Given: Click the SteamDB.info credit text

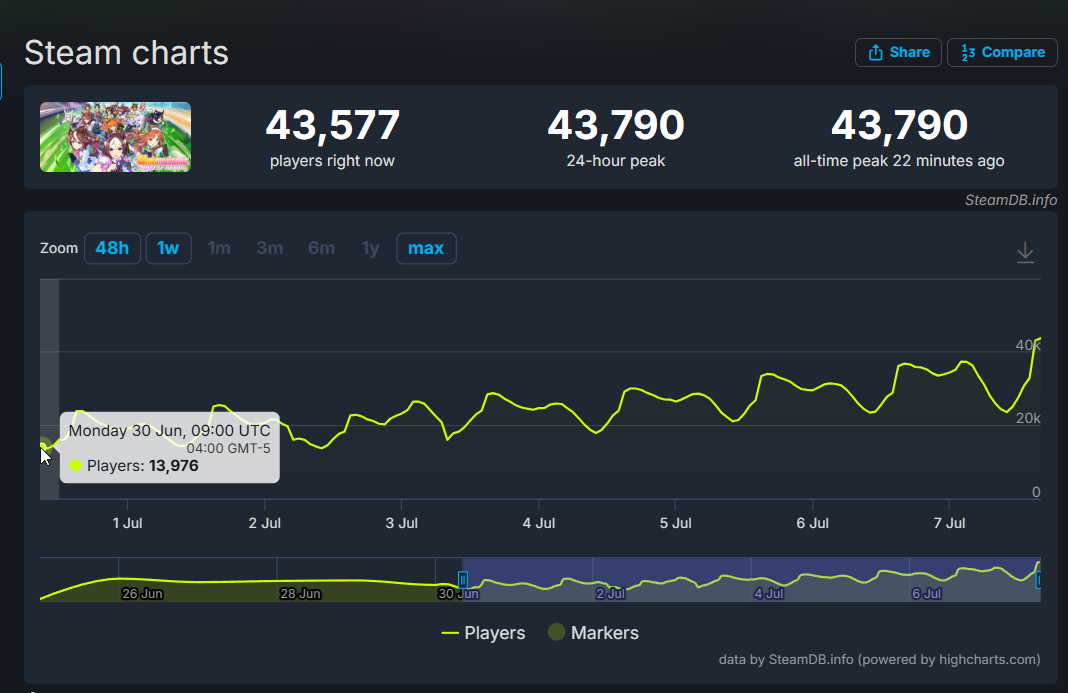Looking at the screenshot, I should pyautogui.click(x=1011, y=200).
